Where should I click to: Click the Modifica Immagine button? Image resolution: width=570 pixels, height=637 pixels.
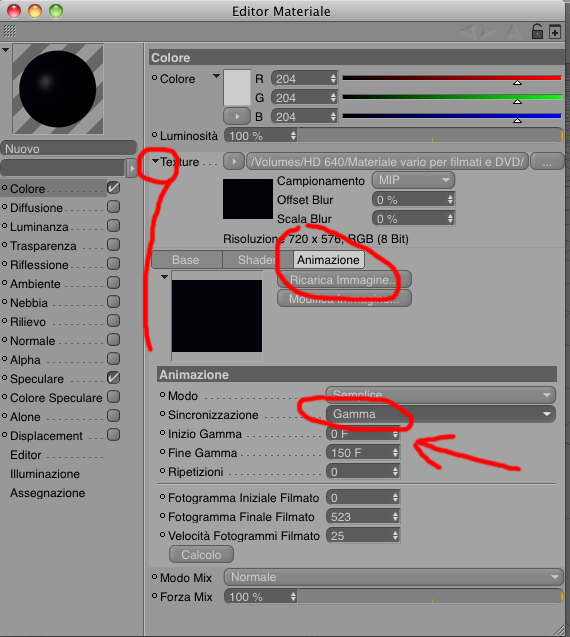tap(344, 299)
